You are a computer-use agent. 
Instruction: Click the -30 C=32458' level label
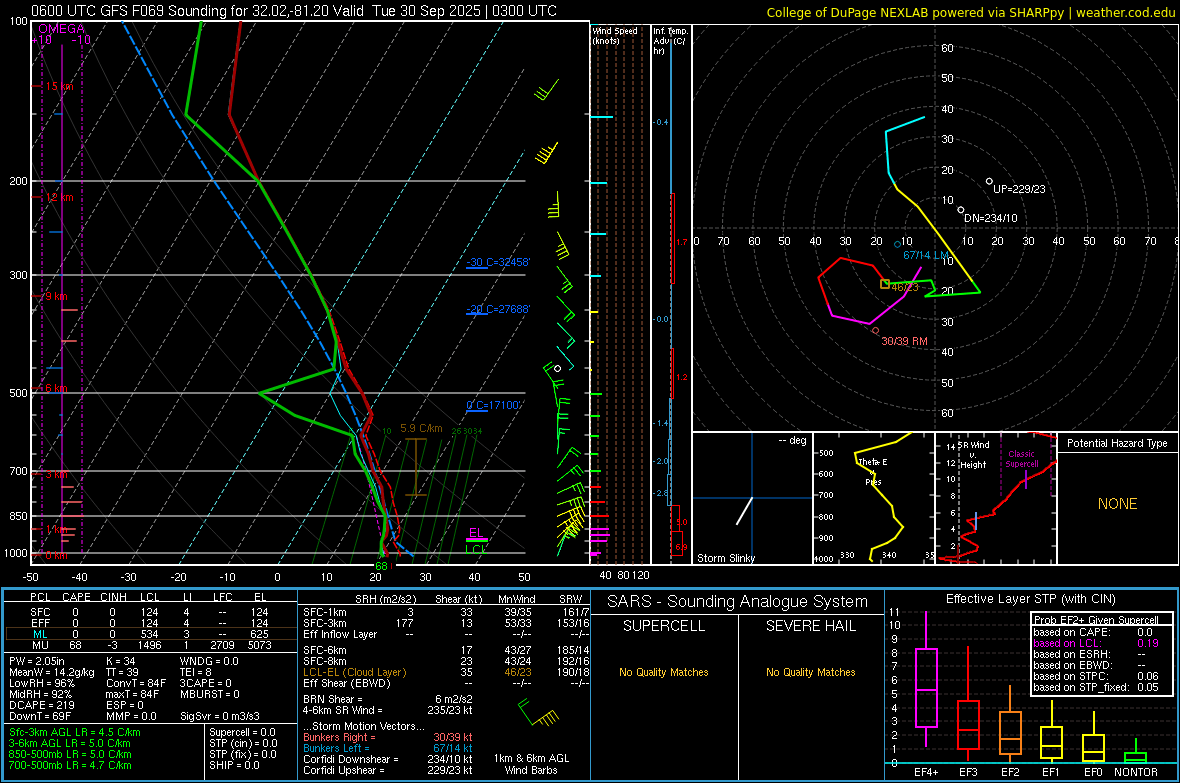coord(498,262)
